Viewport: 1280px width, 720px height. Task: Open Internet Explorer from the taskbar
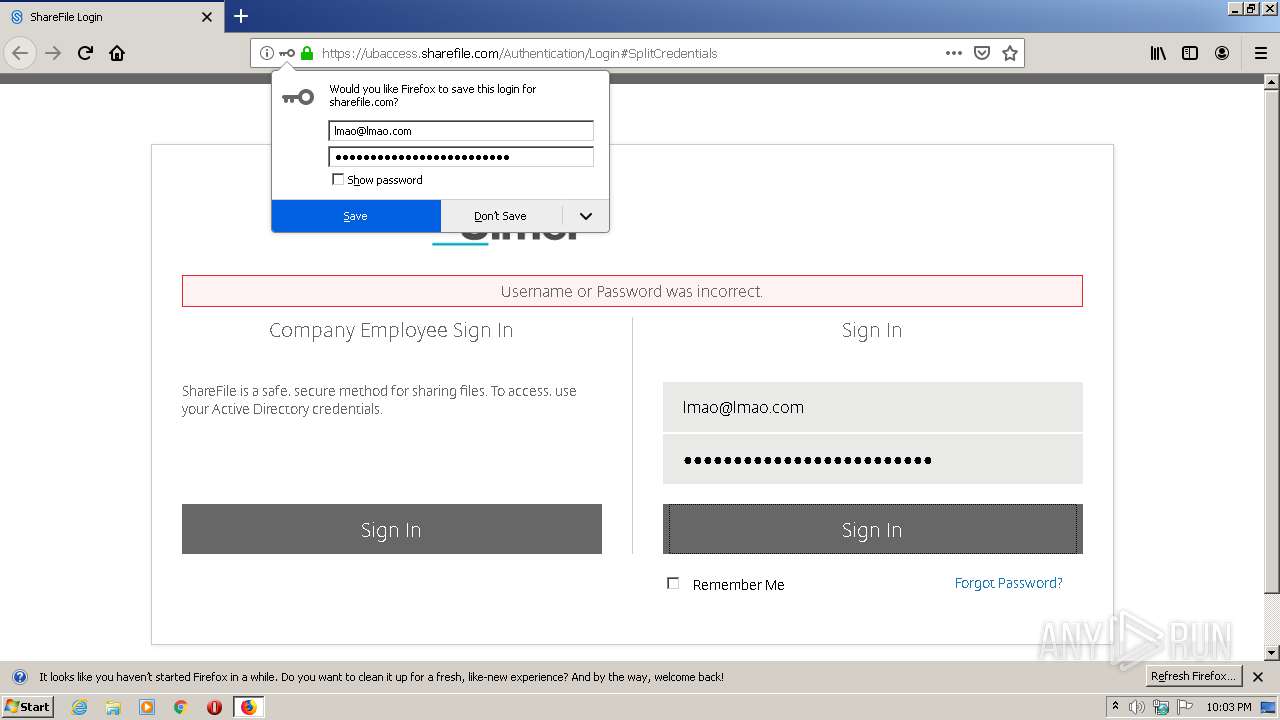tap(80, 707)
